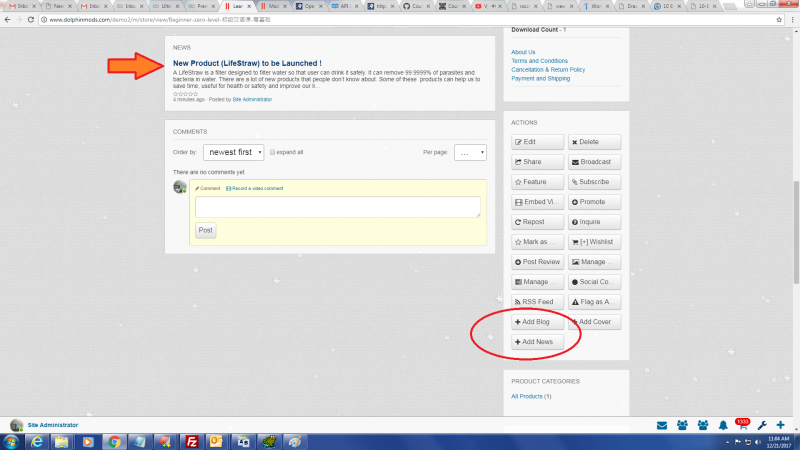Open FileZilla from the taskbar
The height and width of the screenshot is (450, 800).
[192, 442]
